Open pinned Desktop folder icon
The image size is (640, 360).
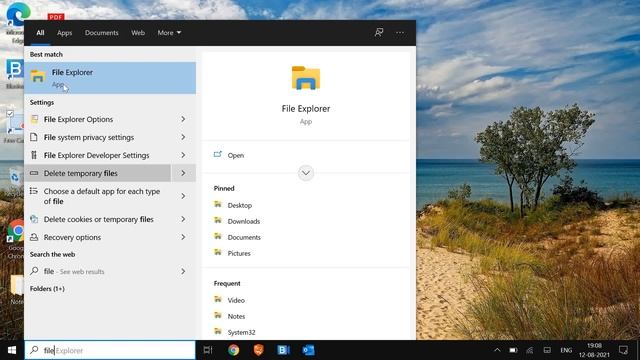point(218,204)
